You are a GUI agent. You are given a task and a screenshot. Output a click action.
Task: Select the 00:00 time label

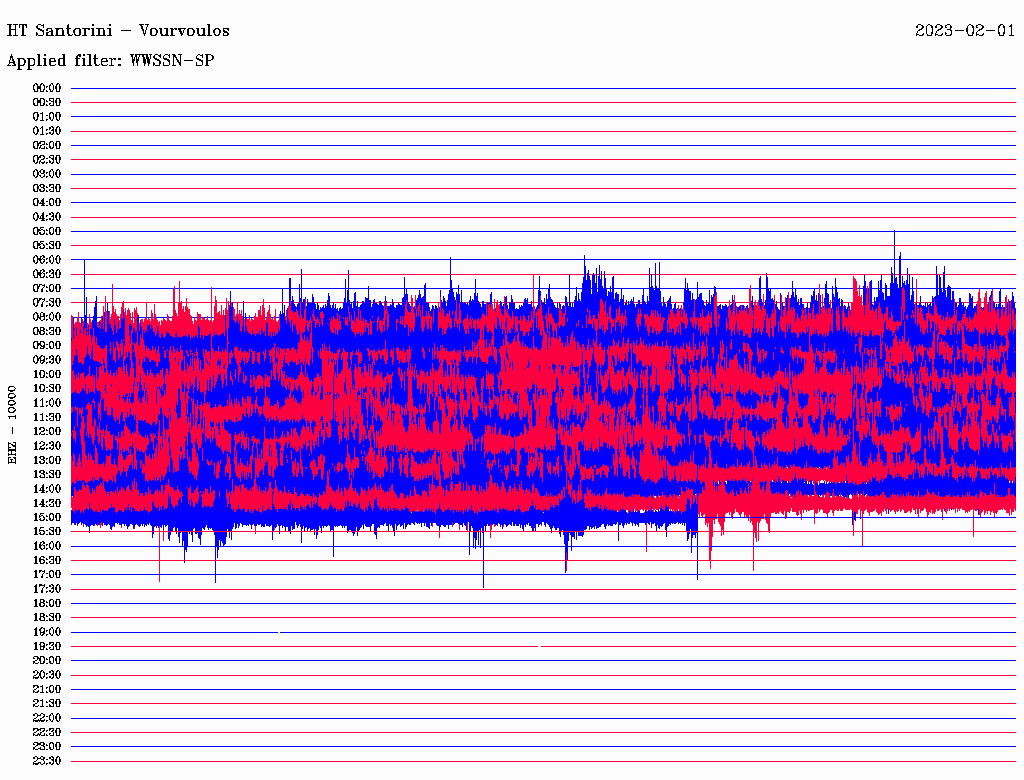coord(47,88)
